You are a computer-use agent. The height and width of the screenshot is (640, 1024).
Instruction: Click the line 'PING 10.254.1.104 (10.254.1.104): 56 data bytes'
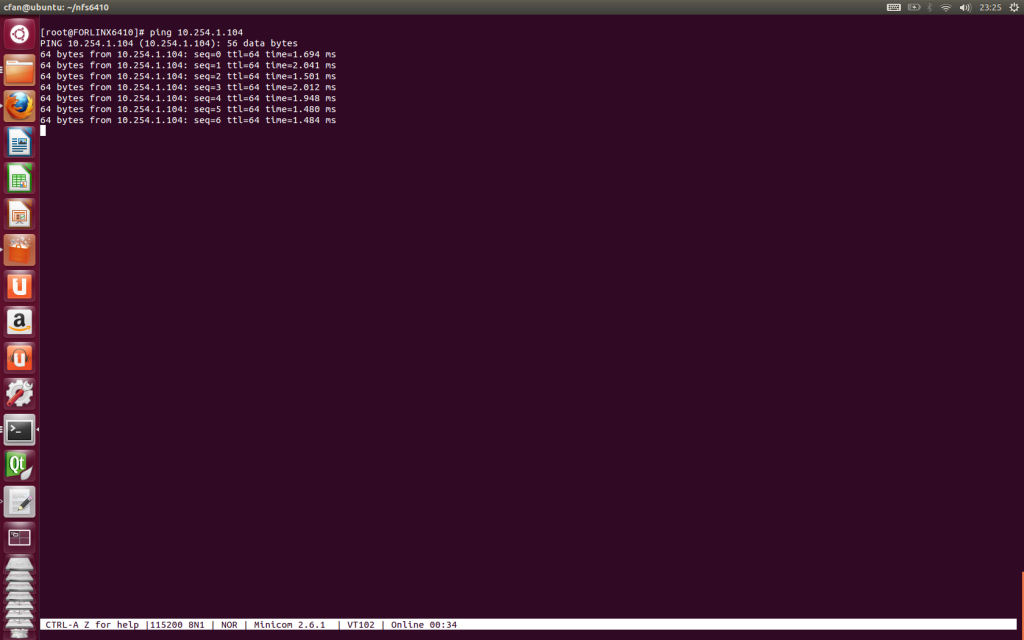point(168,43)
